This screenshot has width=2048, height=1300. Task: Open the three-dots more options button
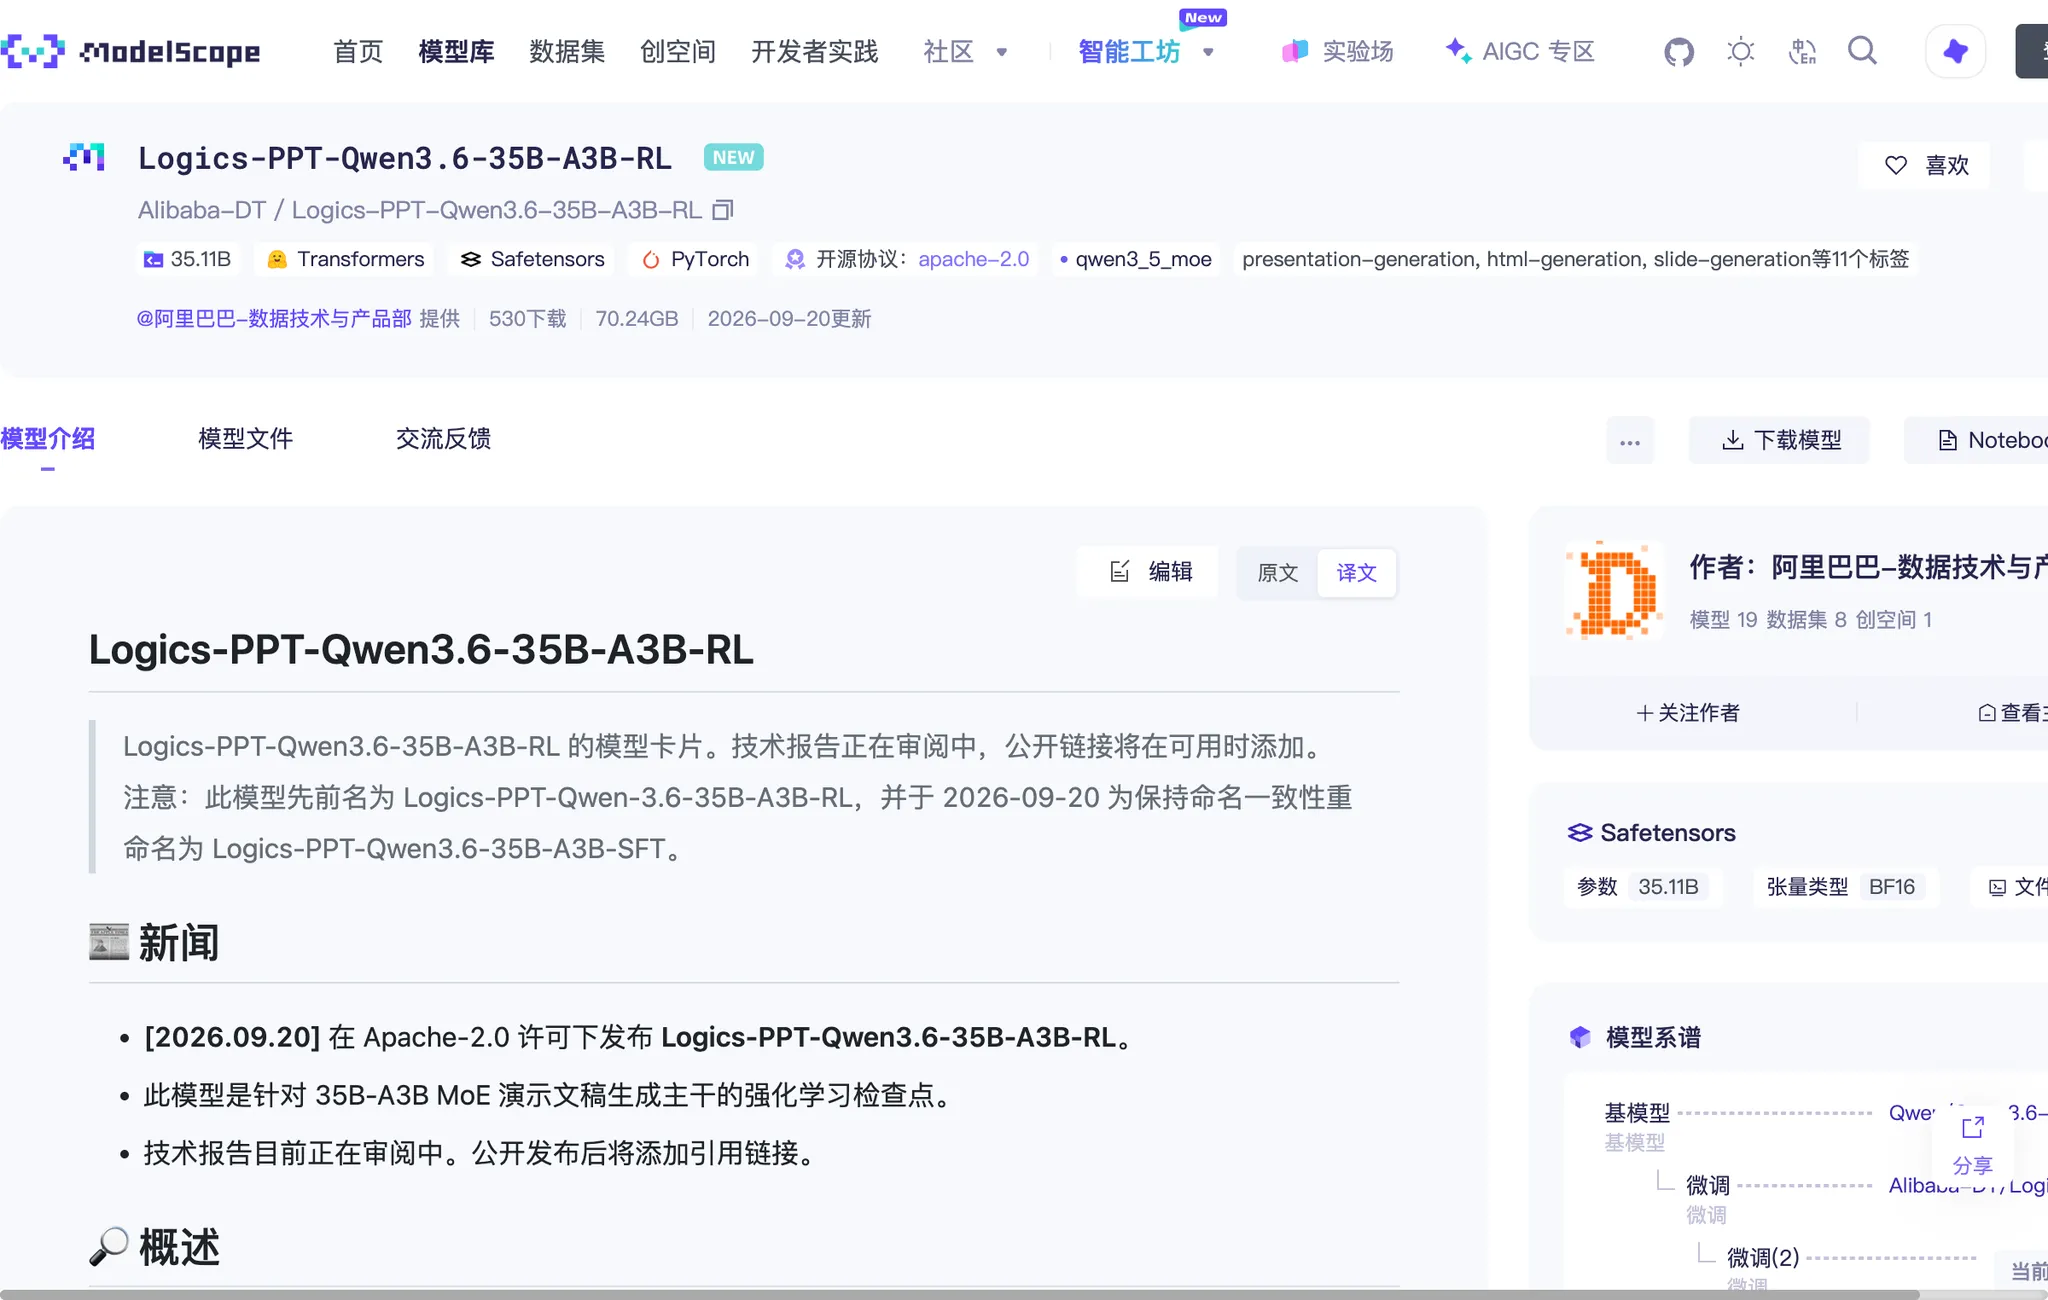[x=1630, y=441]
